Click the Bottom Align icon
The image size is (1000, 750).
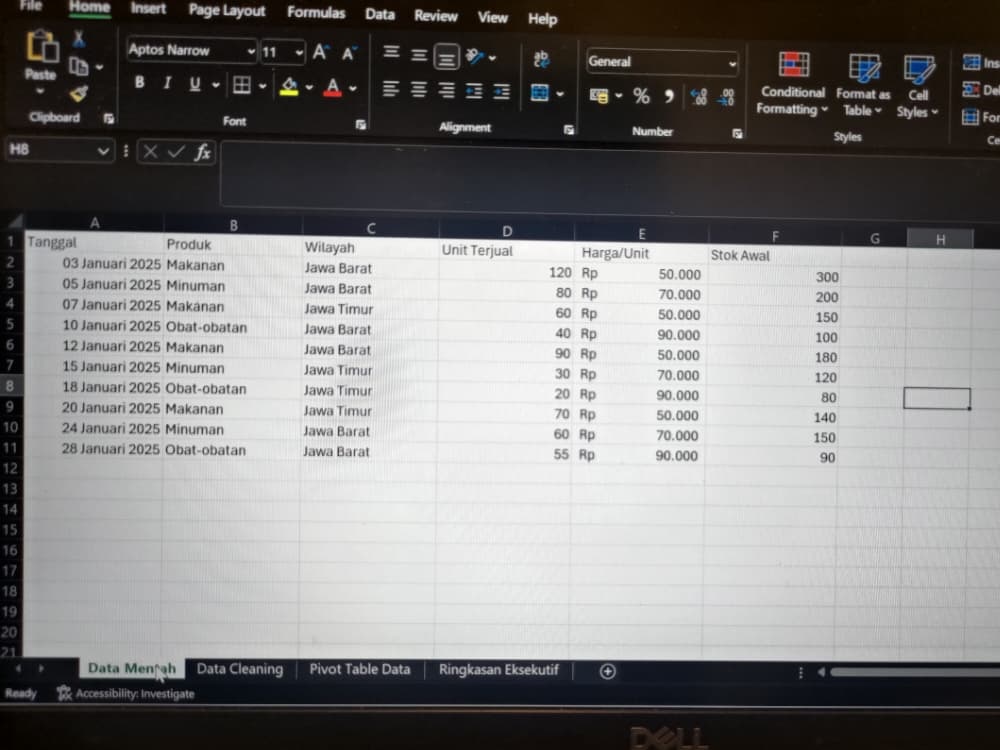coord(446,57)
